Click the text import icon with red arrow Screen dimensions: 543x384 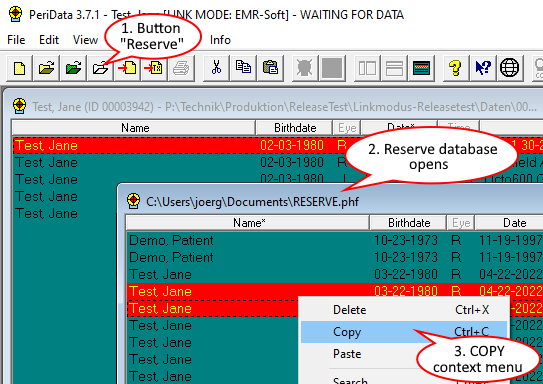154,68
